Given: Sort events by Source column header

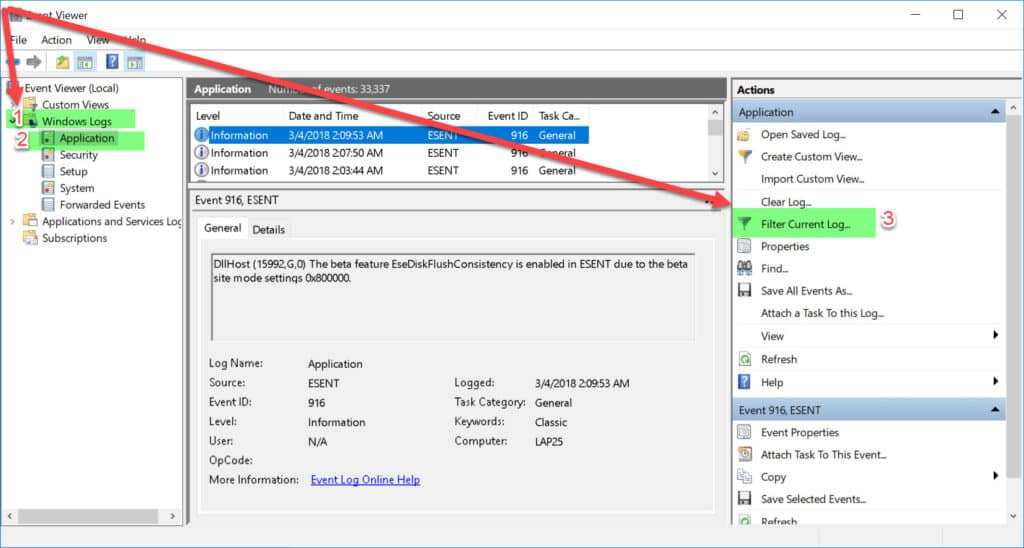Looking at the screenshot, I should (x=450, y=116).
